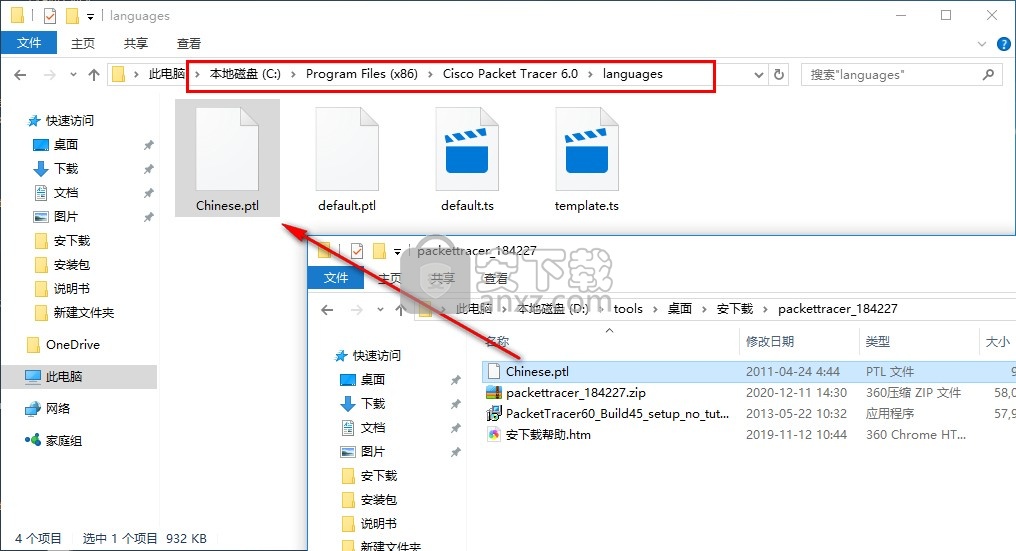Open 文档 in packettracer_184227 sidebar
Screen dimensions: 1016x551
point(363,428)
